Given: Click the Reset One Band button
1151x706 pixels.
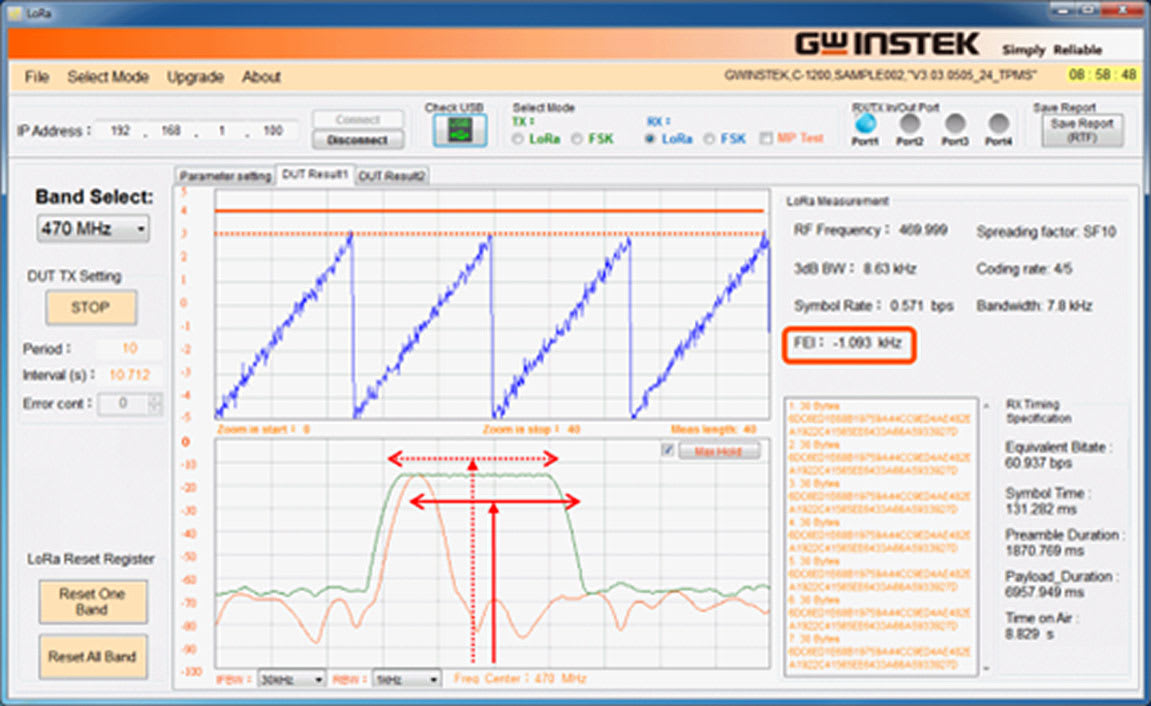Looking at the screenshot, I should pos(92,602).
